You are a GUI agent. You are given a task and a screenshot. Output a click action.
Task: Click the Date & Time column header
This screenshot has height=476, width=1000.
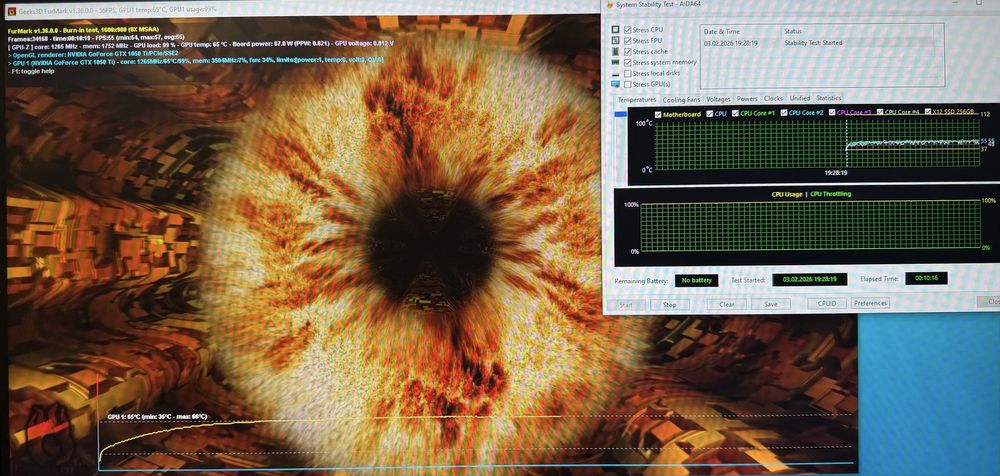(721, 31)
